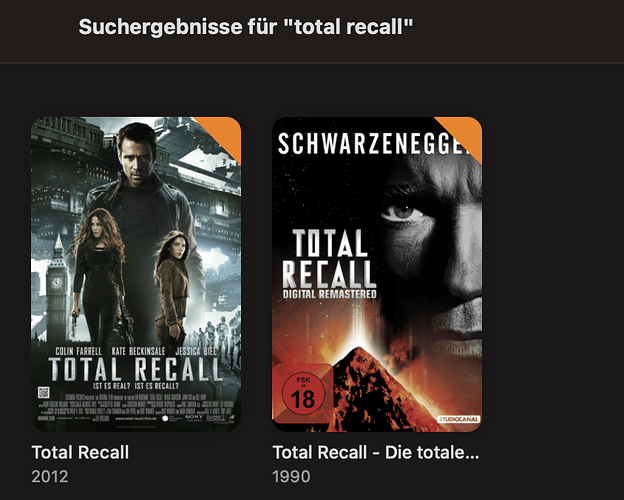Open the Schwarzenegger Total Recall 1990 poster
The image size is (624, 500).
[377, 274]
